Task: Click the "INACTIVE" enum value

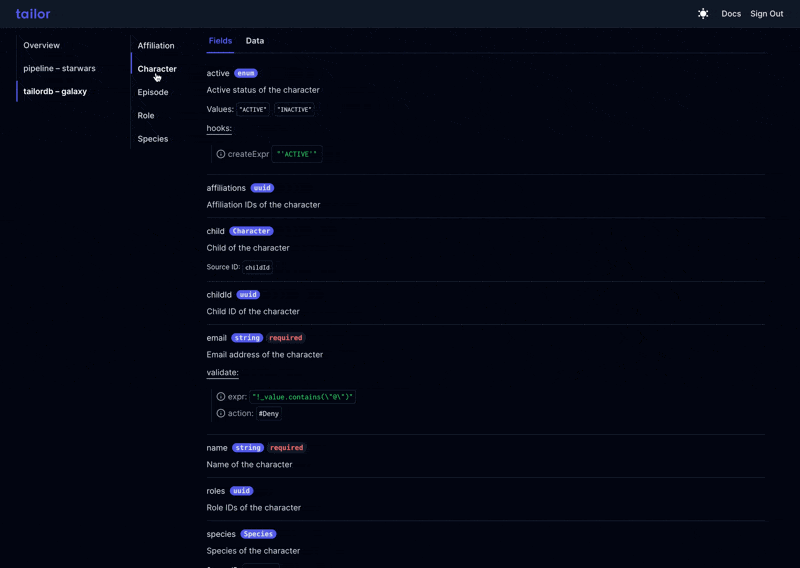Action: click(294, 109)
